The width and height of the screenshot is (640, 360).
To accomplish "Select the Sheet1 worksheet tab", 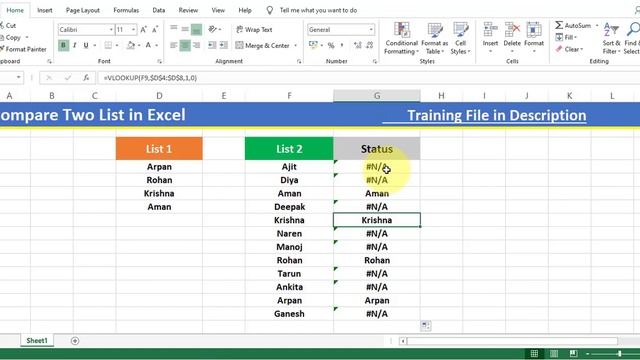I will click(37, 340).
